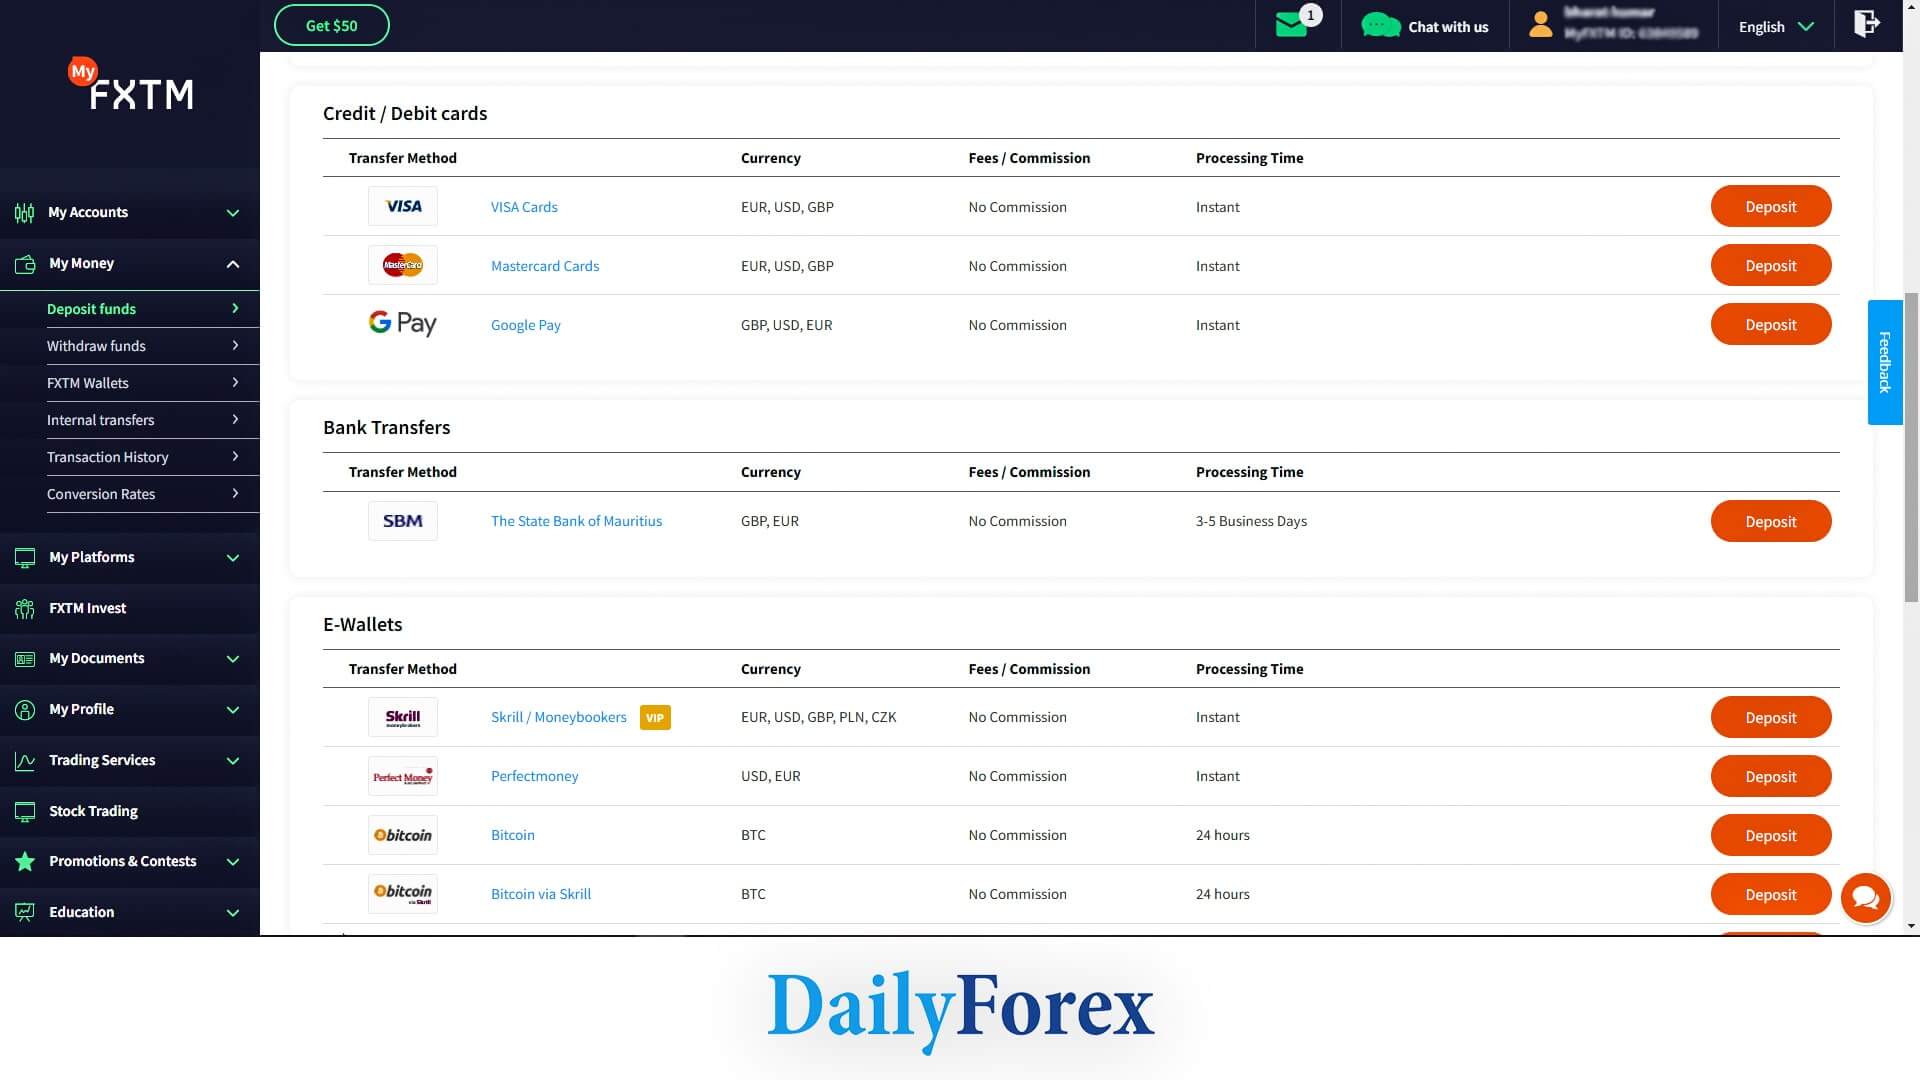Screen dimensions: 1920x1080
Task: Click the logout icon top right
Action: point(1867,22)
